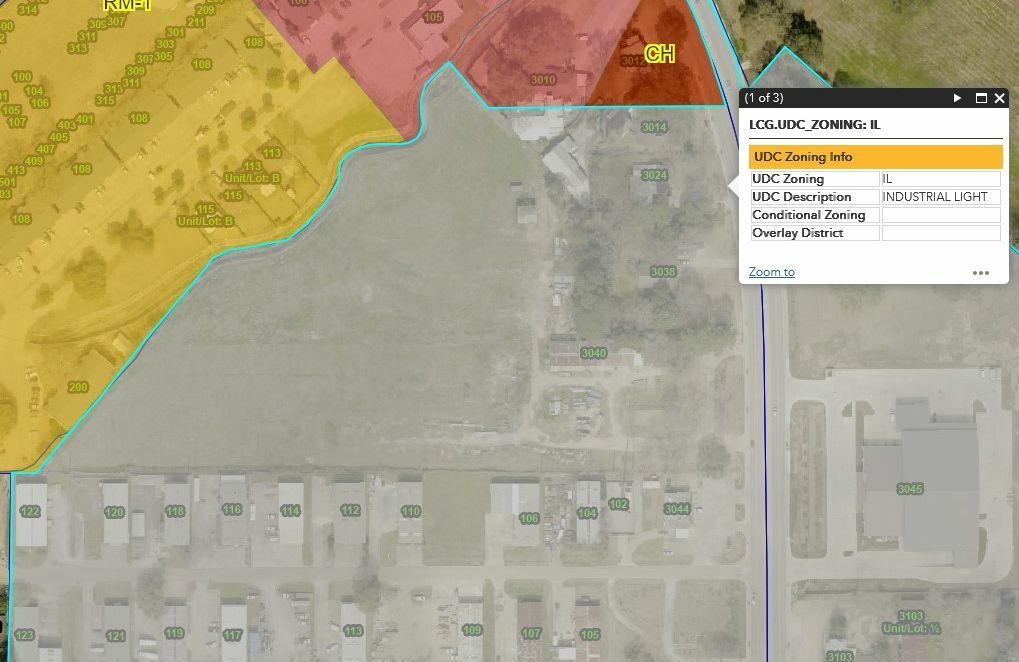Select address marker 200 in yellow zone

(78, 387)
